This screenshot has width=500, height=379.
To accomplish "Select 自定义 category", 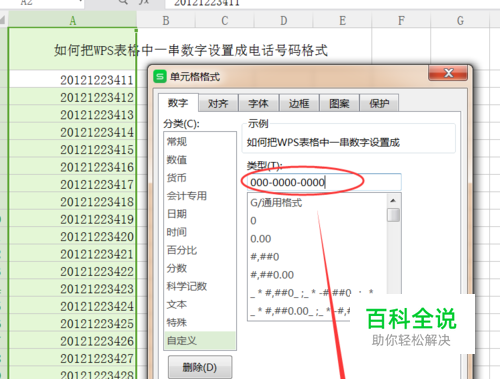I will point(200,340).
